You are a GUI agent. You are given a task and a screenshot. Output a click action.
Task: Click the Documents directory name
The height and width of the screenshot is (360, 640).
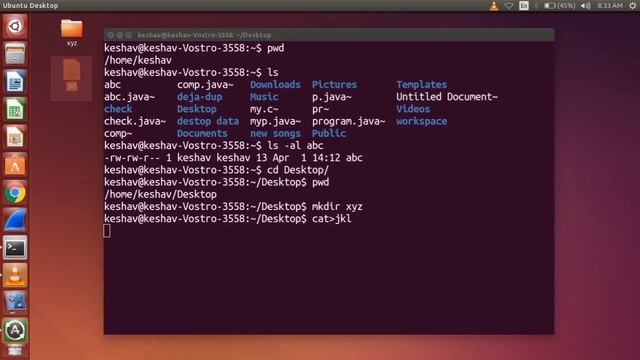pos(202,133)
